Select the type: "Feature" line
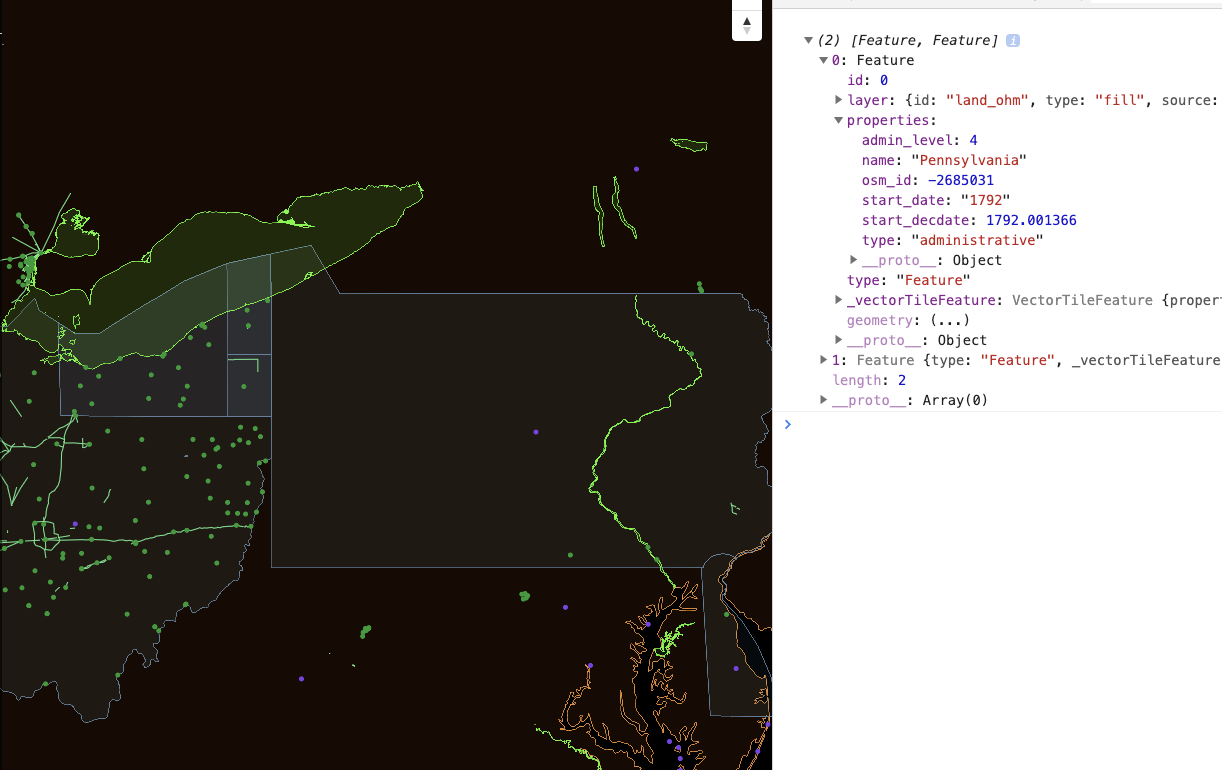1222x770 pixels. coord(908,280)
